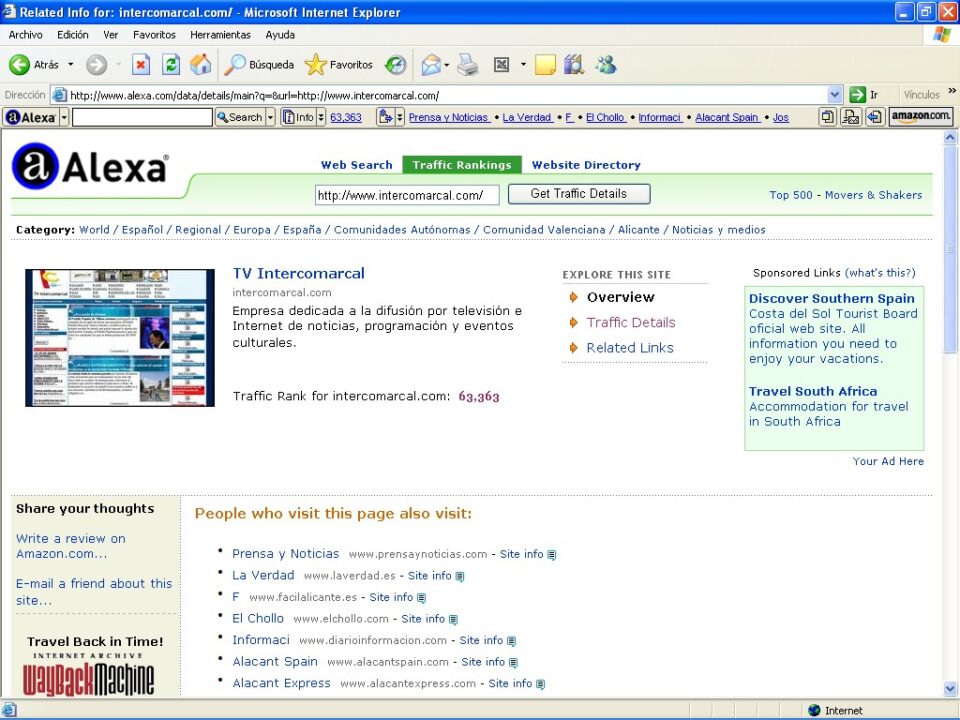
Task: Open the Mail envelope icon
Action: (430, 65)
